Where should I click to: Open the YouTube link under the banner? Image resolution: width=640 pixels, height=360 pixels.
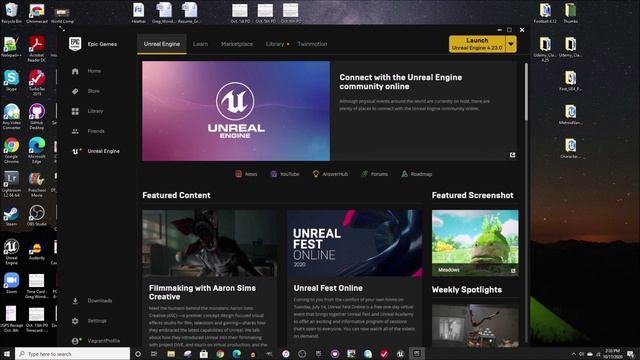click(x=285, y=174)
